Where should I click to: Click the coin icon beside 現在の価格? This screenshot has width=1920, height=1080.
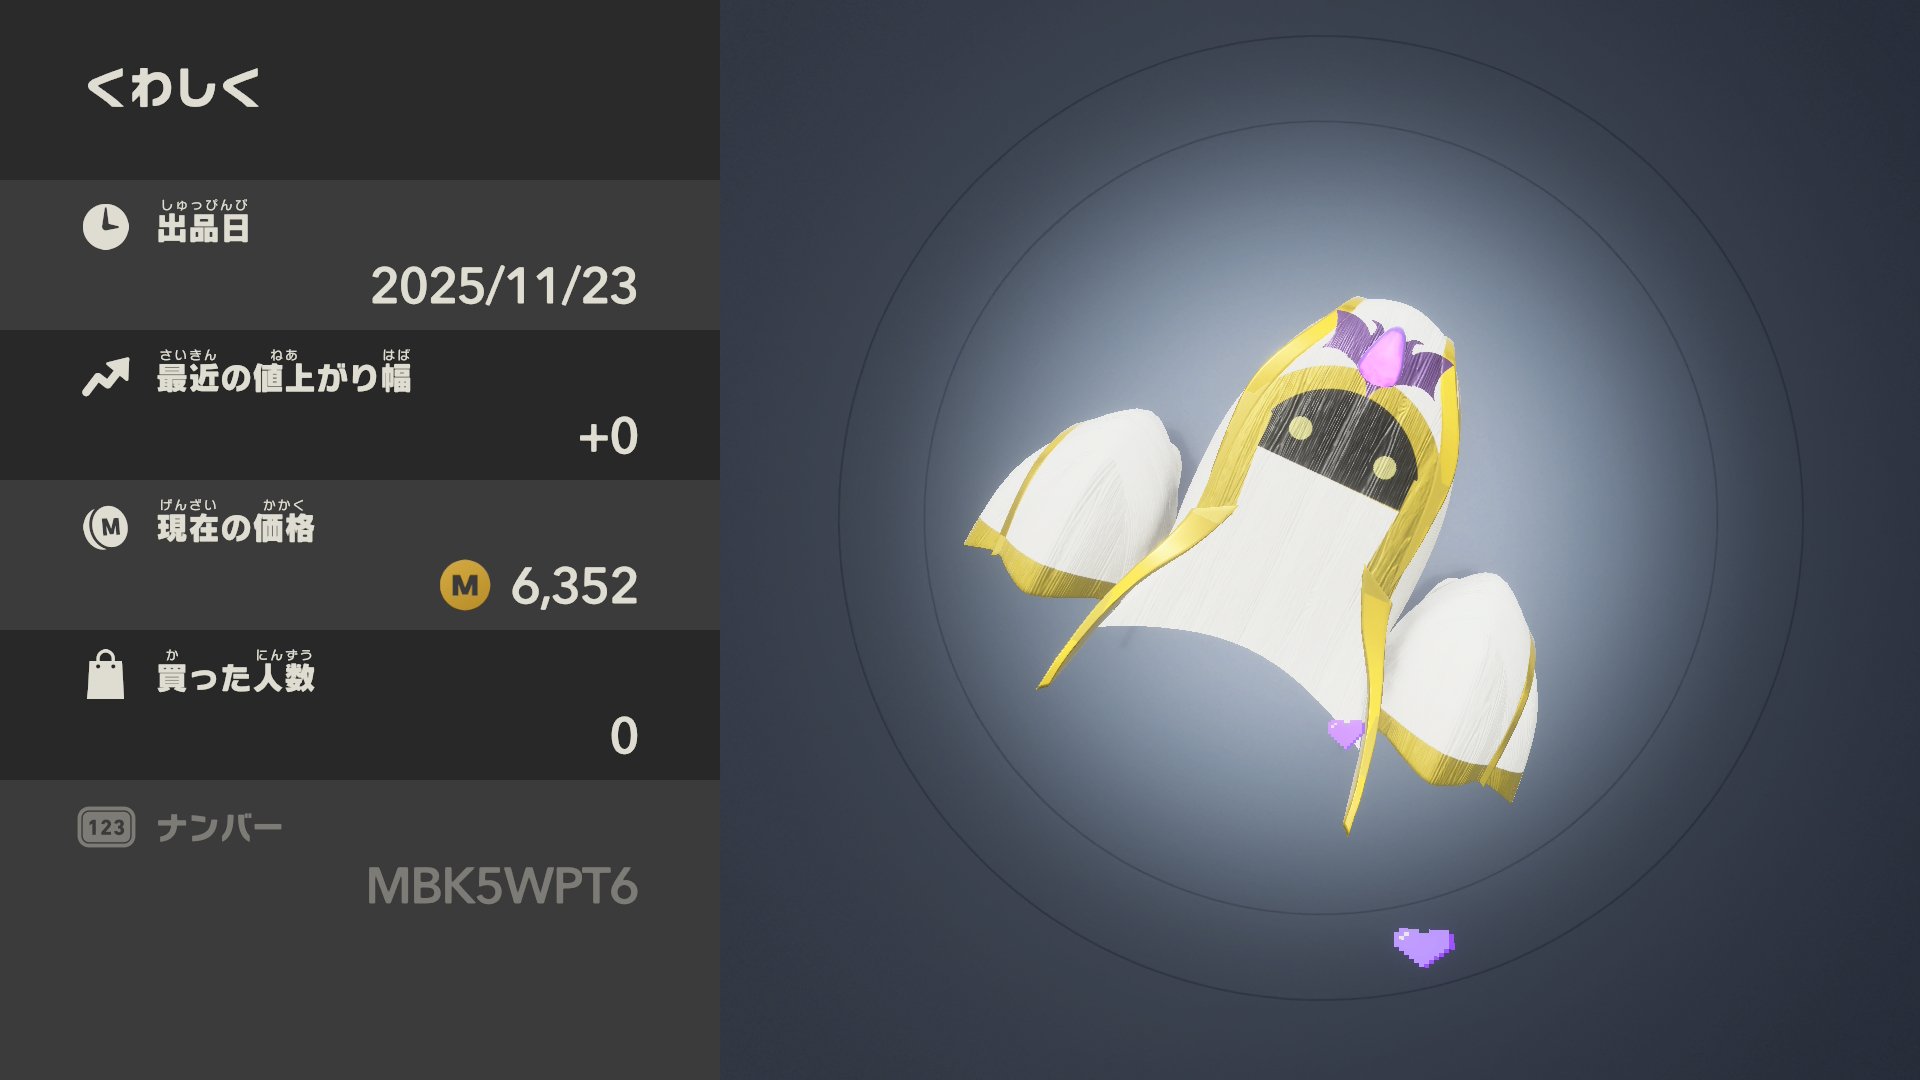click(105, 527)
